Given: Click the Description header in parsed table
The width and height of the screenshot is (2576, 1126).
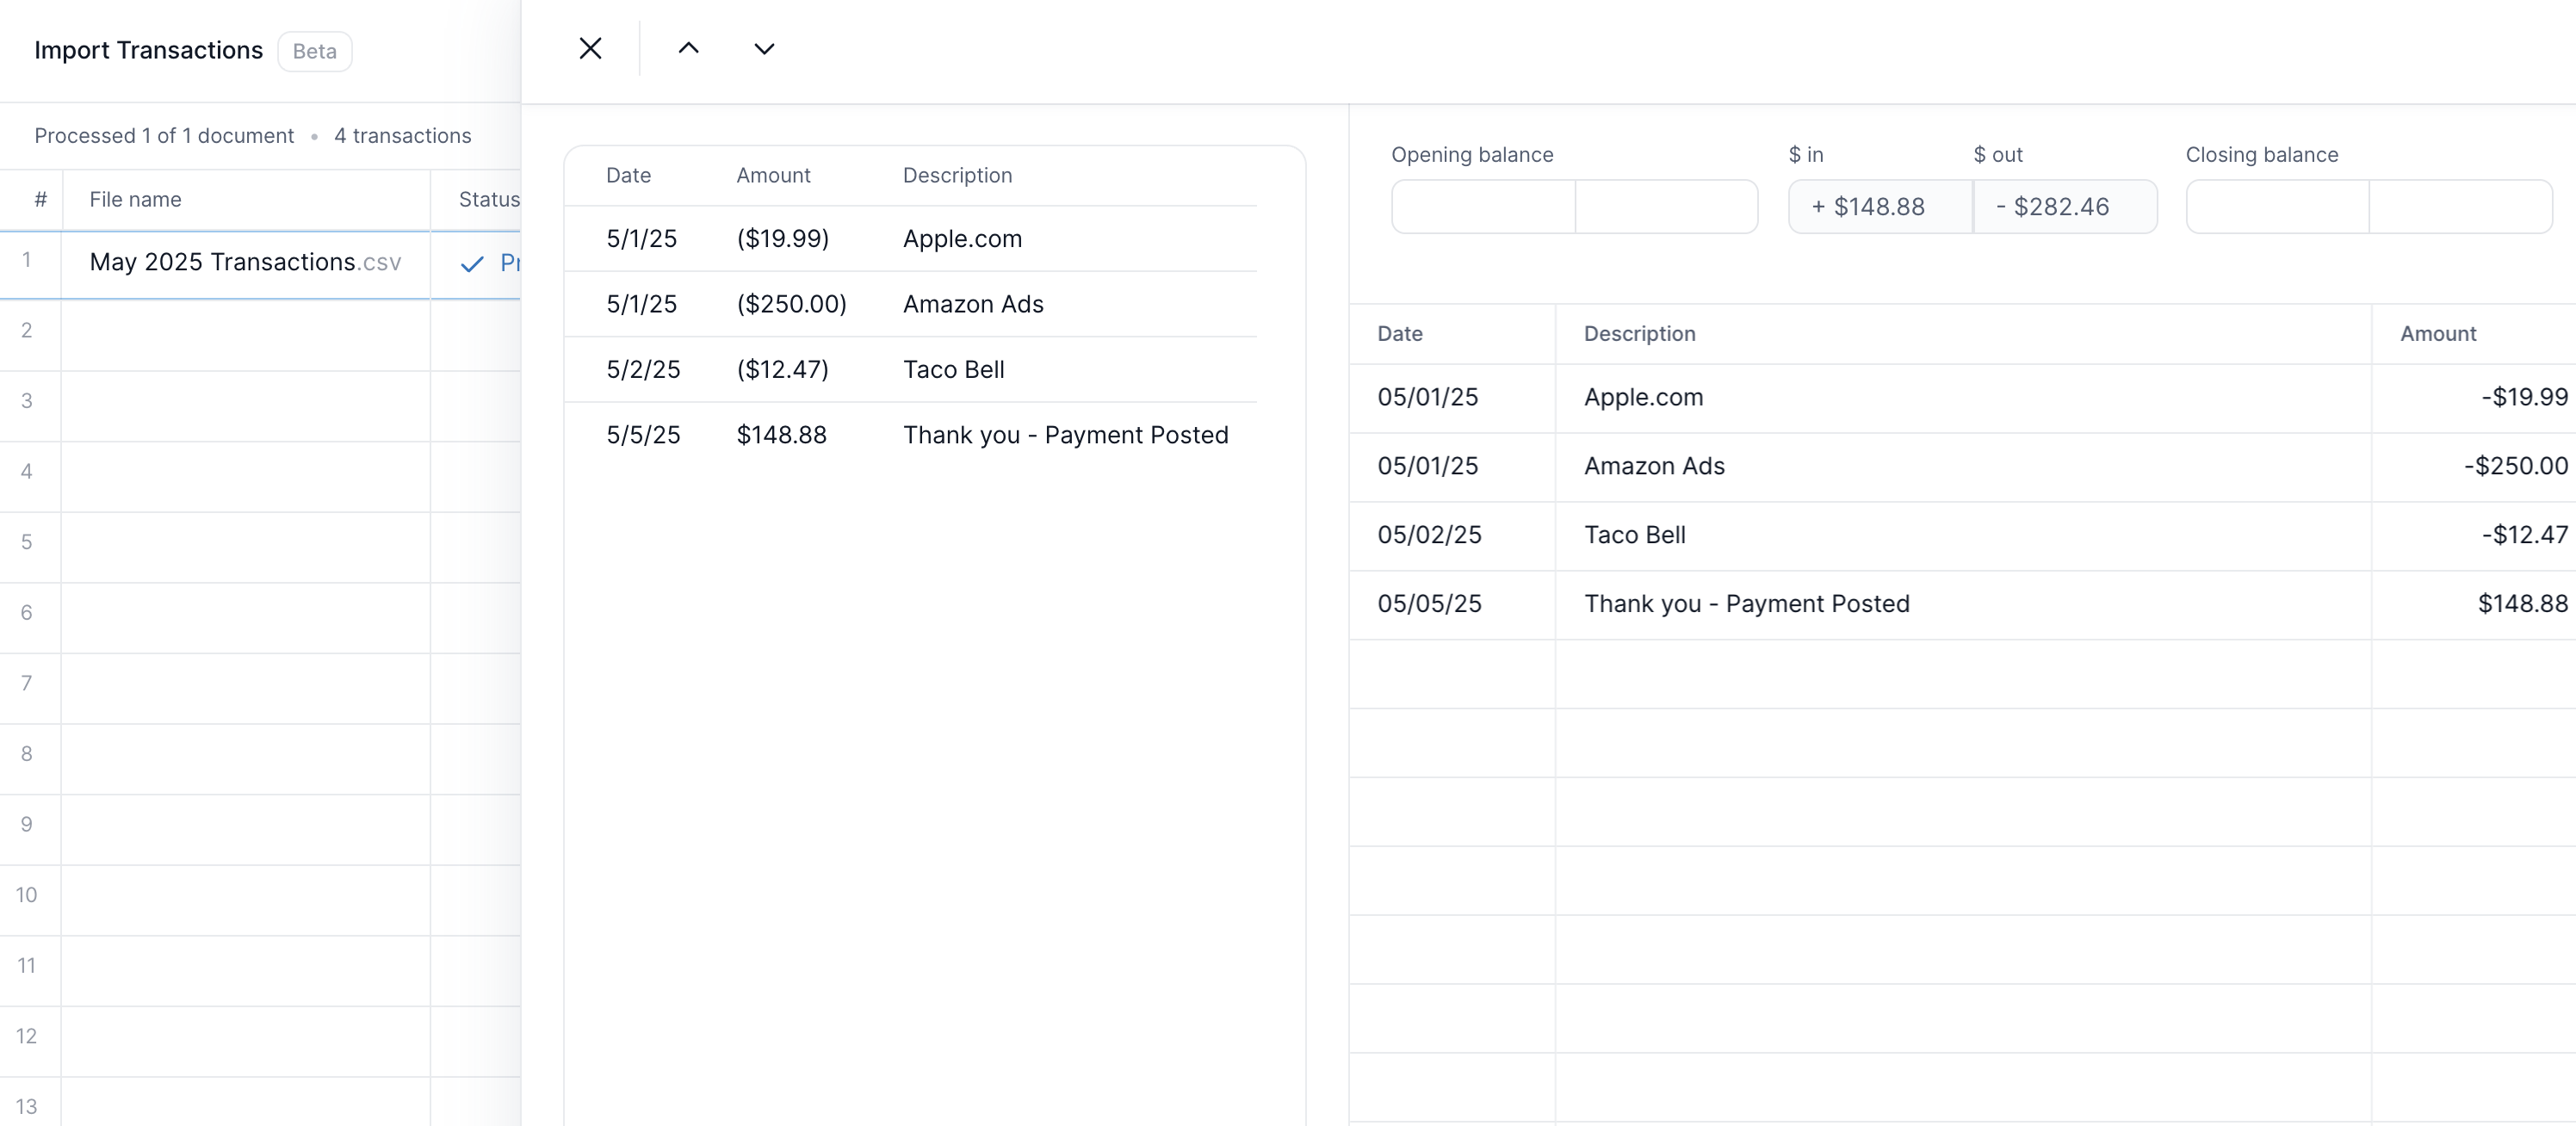Looking at the screenshot, I should pyautogui.click(x=1640, y=334).
